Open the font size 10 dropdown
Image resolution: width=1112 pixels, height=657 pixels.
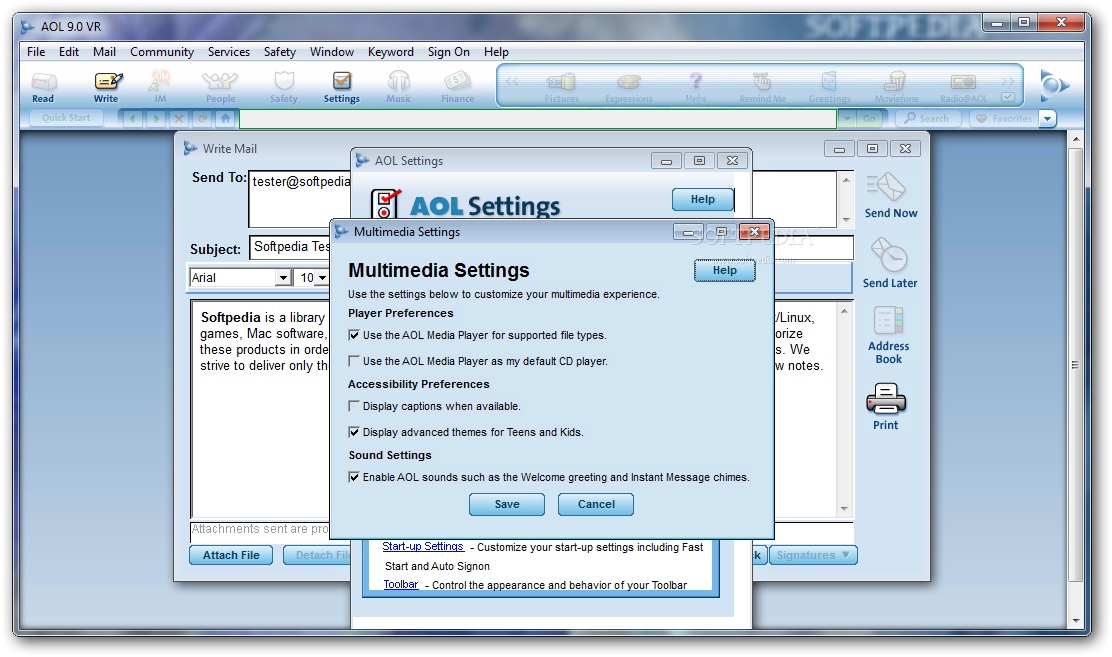pyautogui.click(x=322, y=277)
